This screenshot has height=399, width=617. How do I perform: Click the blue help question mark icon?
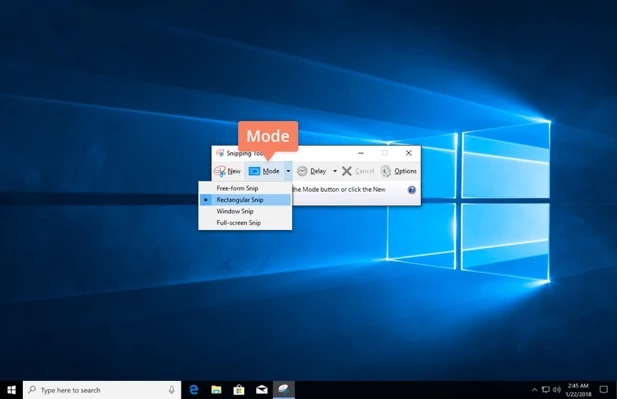pyautogui.click(x=412, y=190)
